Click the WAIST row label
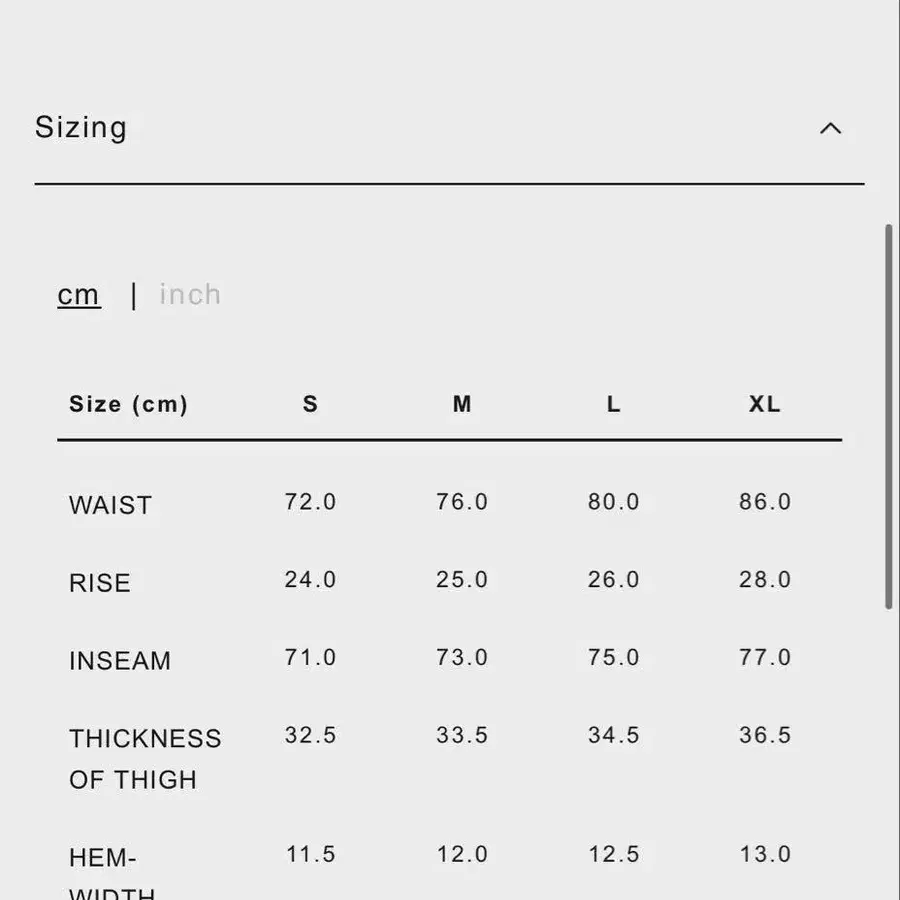900x900 pixels. point(110,505)
